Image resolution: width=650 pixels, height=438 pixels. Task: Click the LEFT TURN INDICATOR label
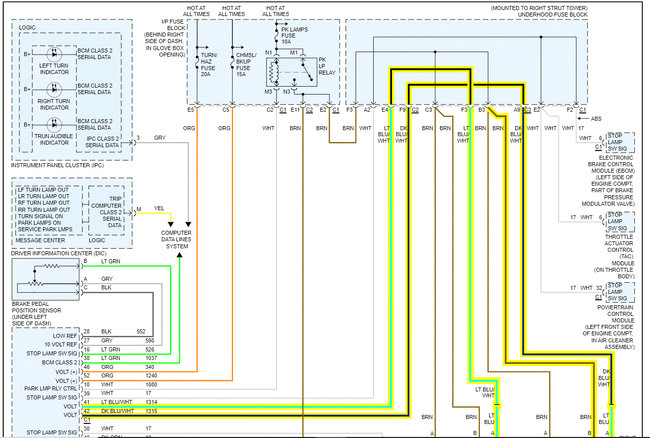click(54, 69)
